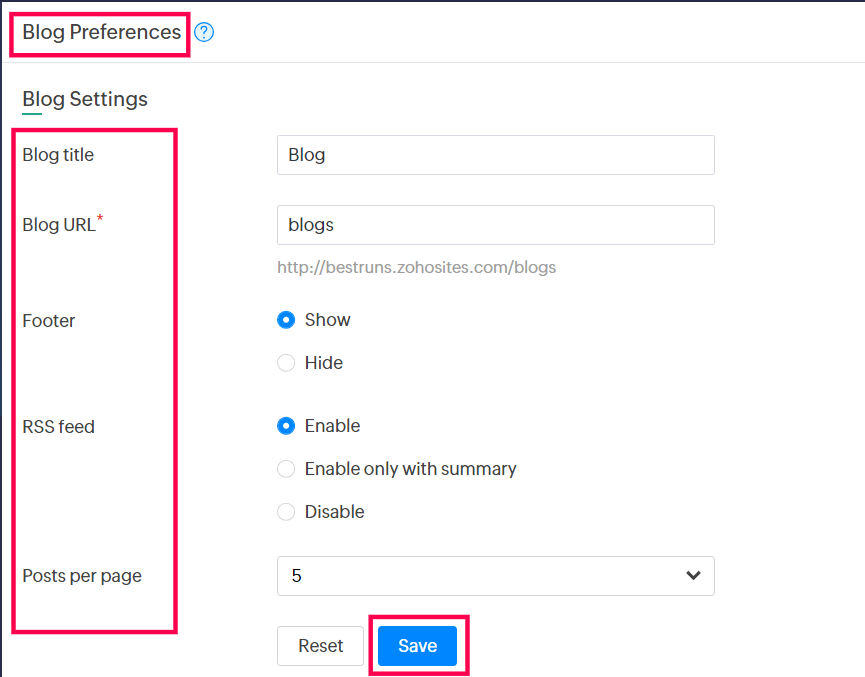The width and height of the screenshot is (865, 677).
Task: Click the bestruns.zohosites.com/blogs URL text
Action: pos(416,267)
